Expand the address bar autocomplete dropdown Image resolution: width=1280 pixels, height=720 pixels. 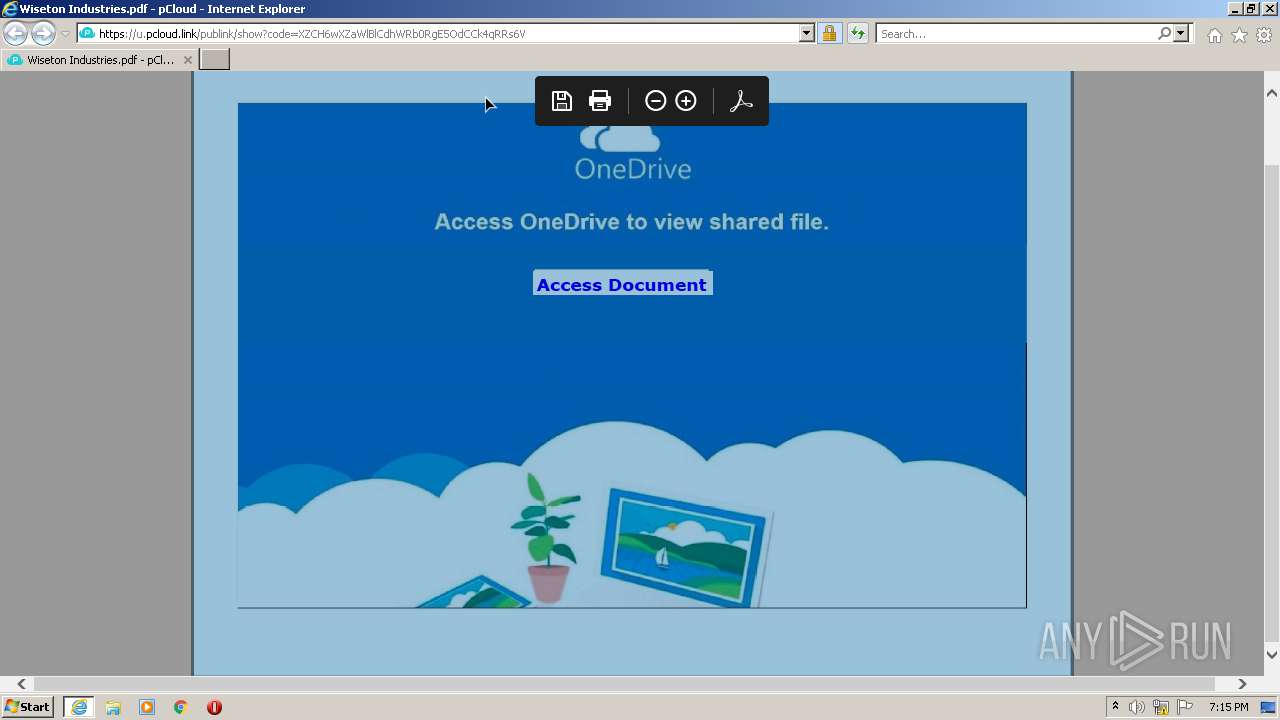(x=807, y=34)
